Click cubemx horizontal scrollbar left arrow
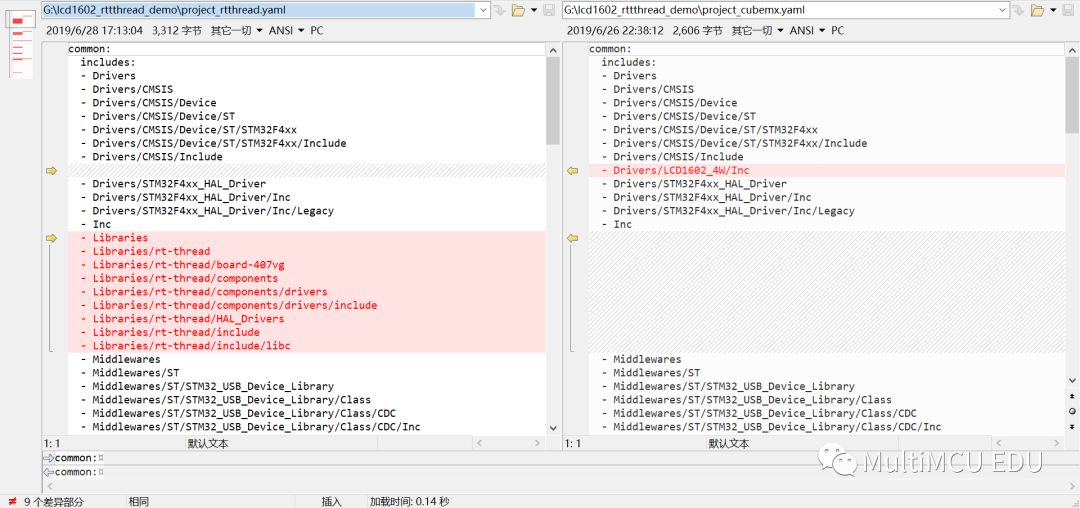This screenshot has height=508, width=1080. [1000, 444]
